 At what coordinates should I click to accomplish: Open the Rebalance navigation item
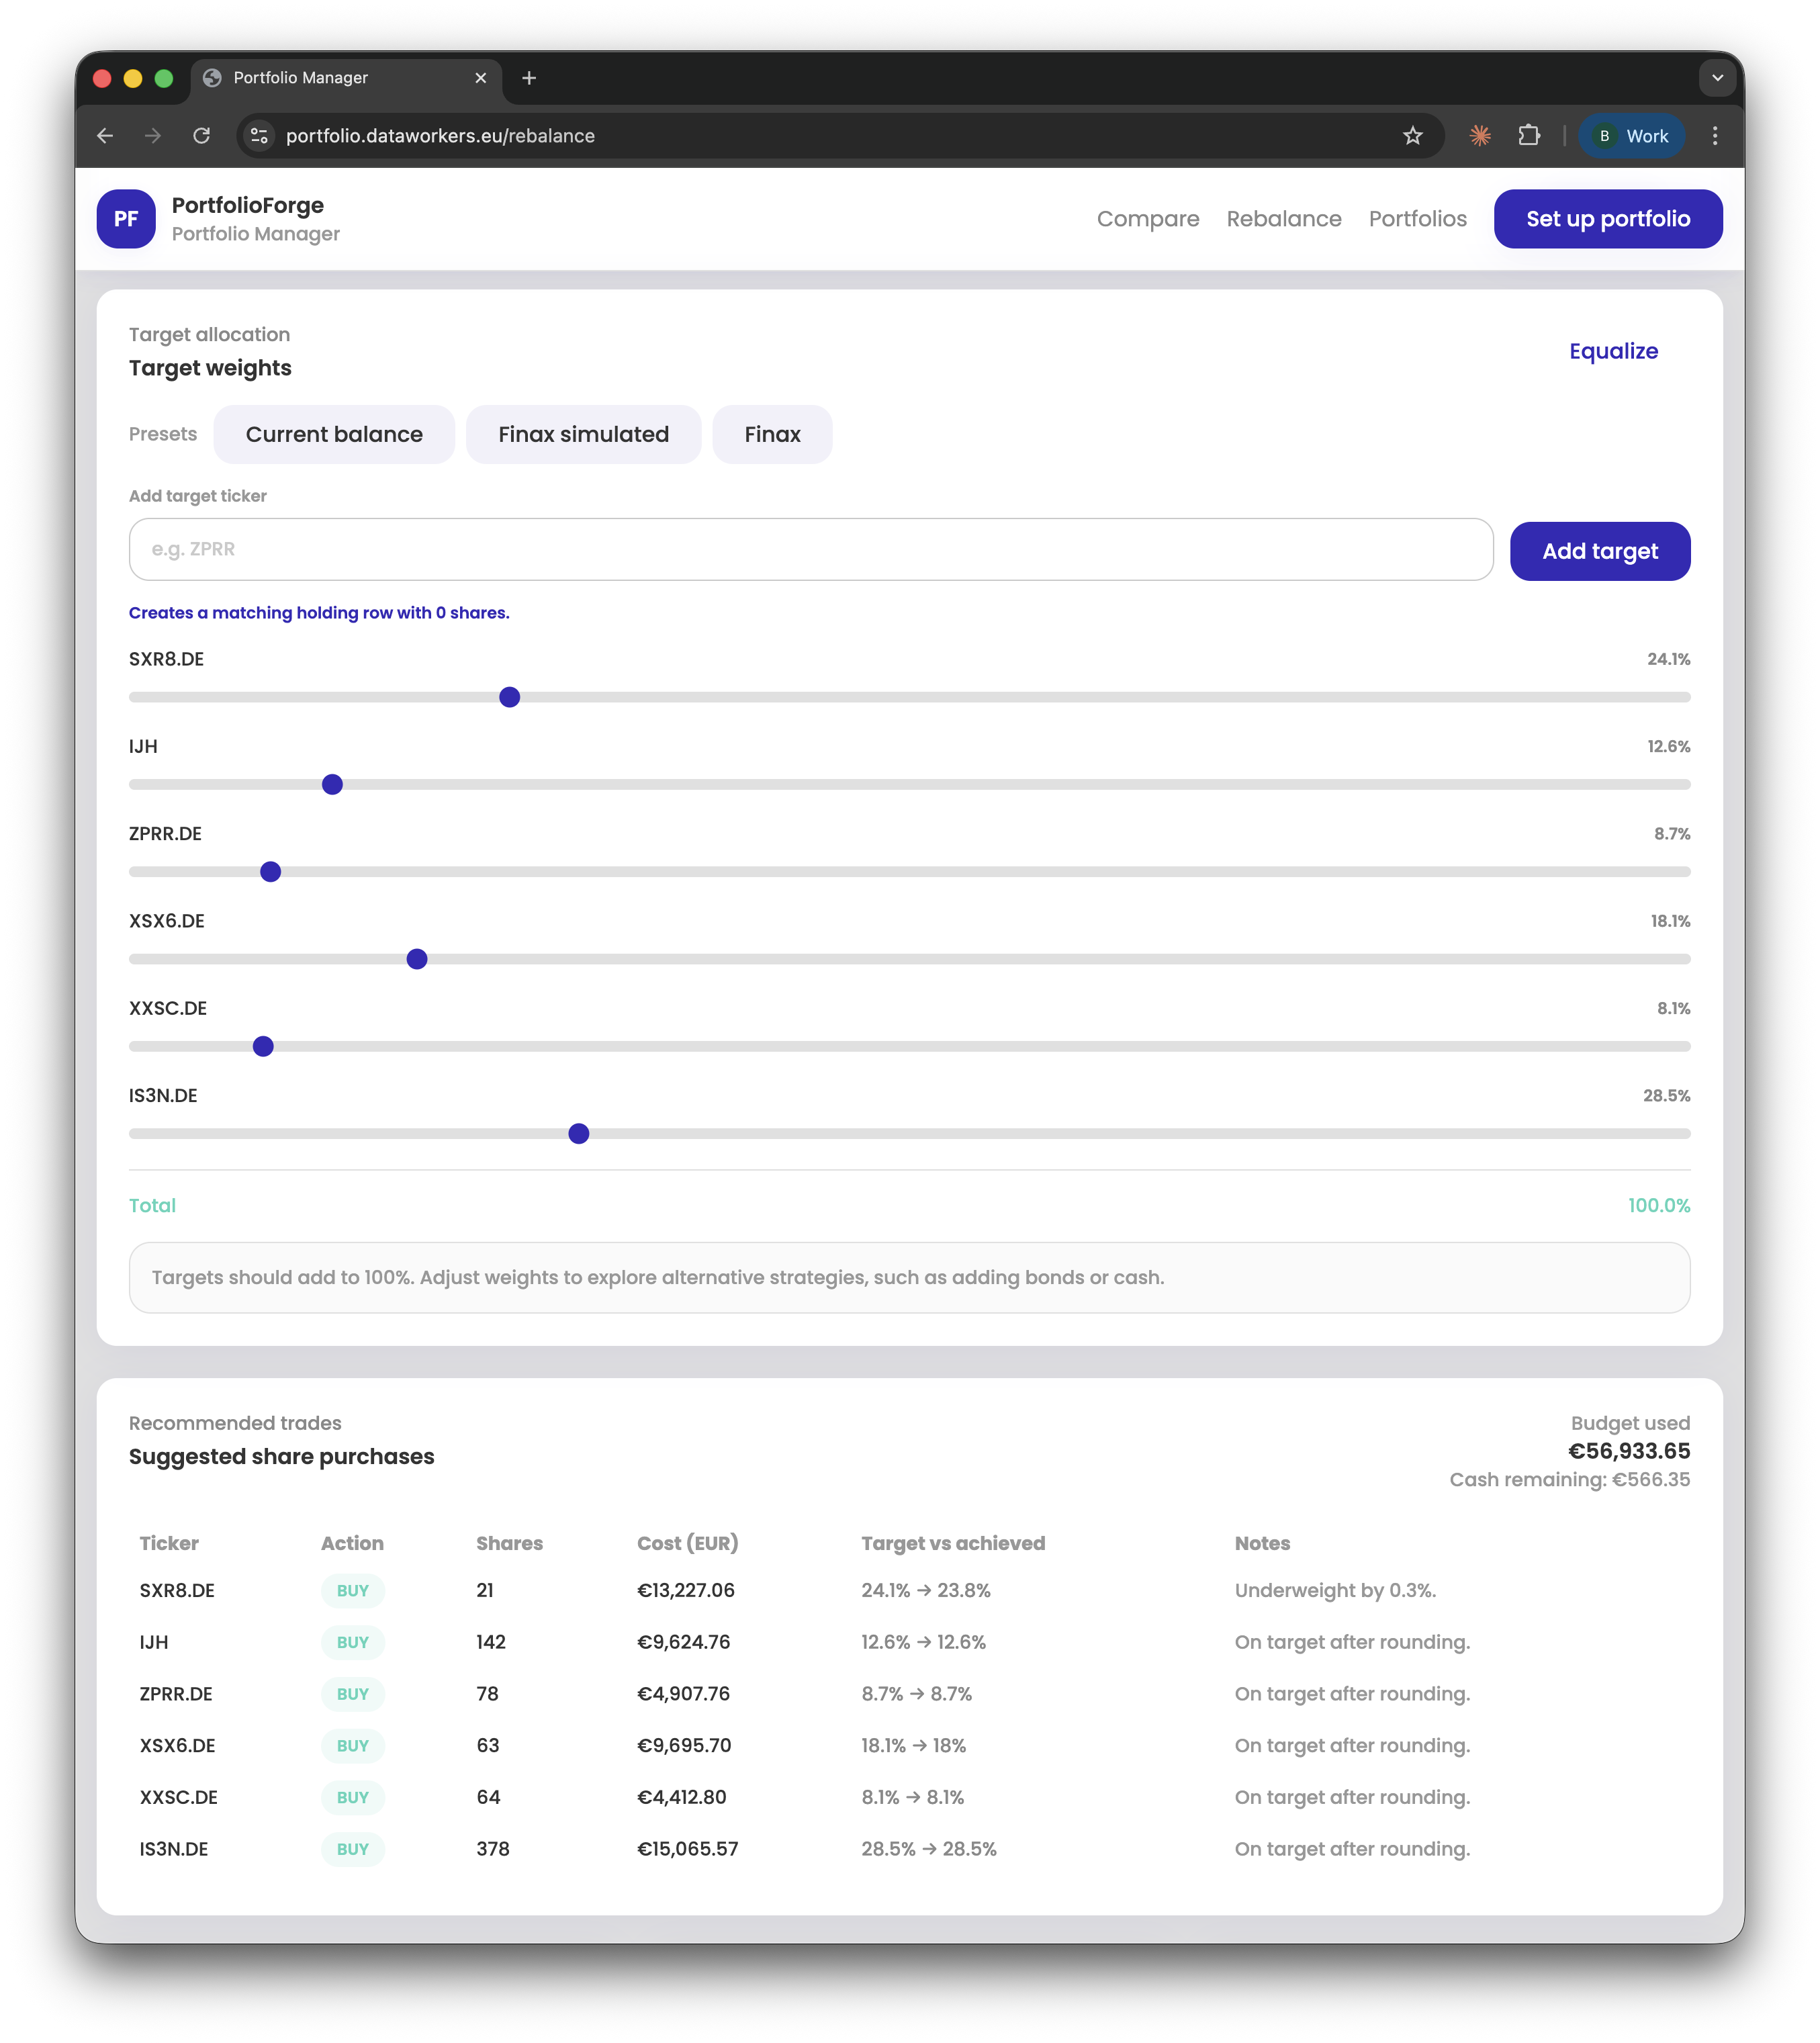coord(1284,218)
